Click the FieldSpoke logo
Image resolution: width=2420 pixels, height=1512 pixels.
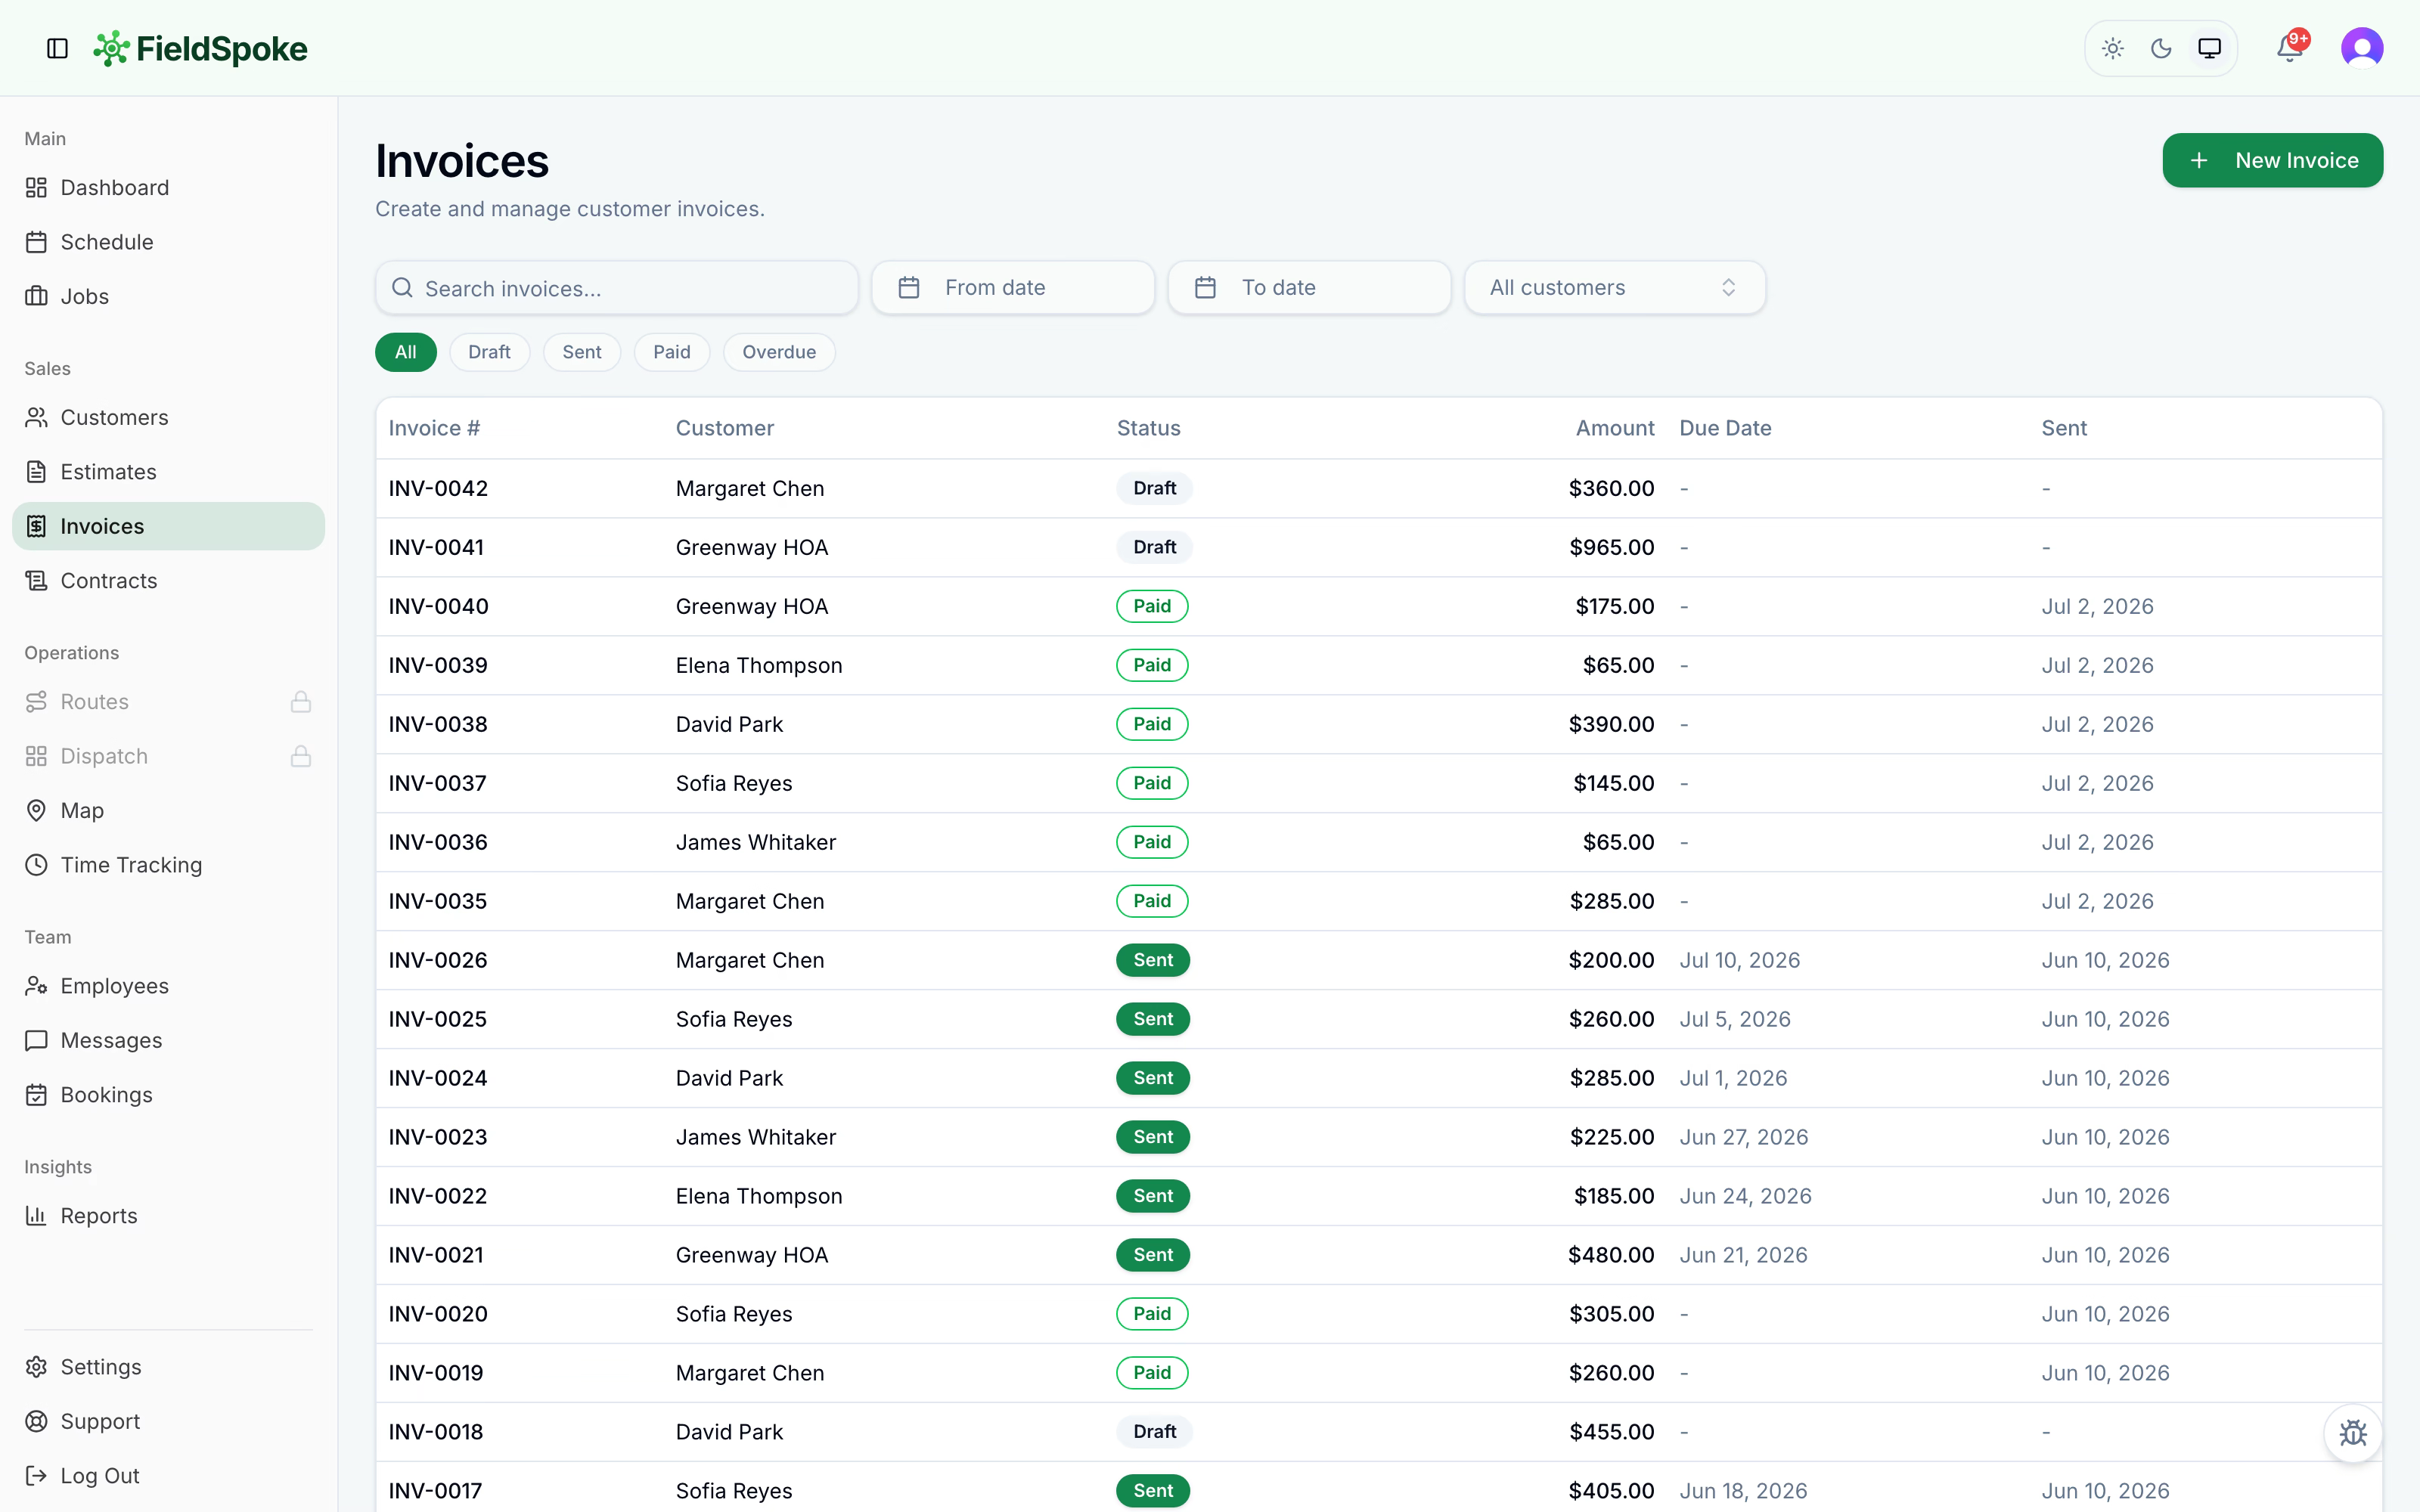point(200,48)
